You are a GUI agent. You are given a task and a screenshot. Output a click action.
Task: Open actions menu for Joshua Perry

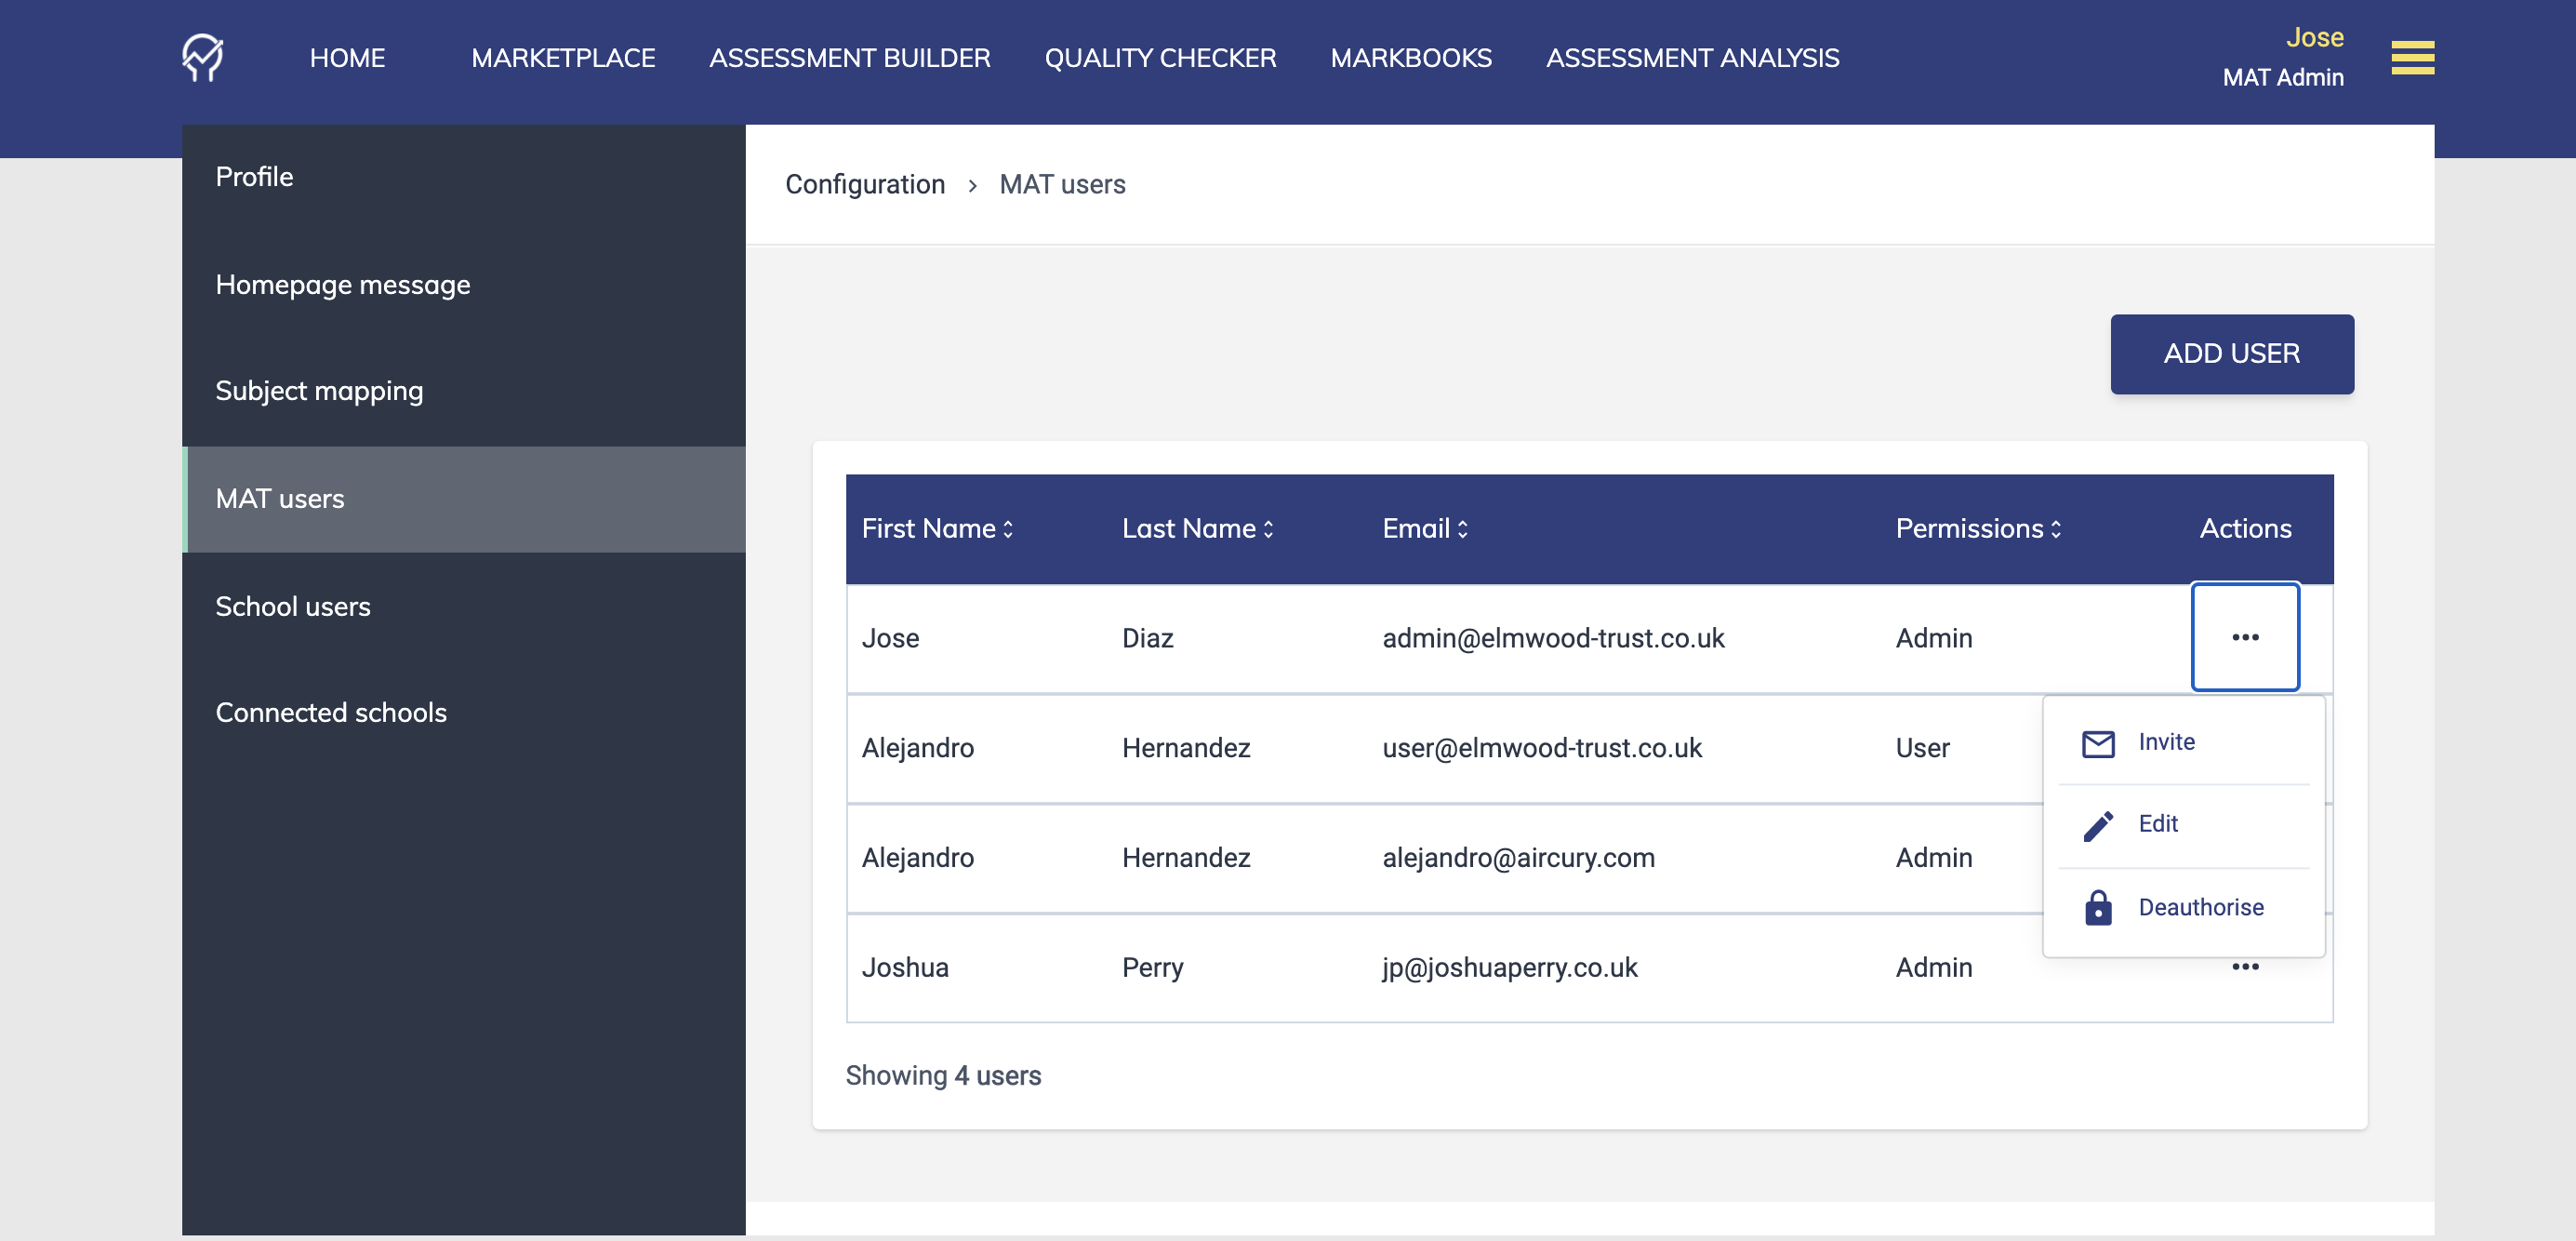(x=2245, y=967)
